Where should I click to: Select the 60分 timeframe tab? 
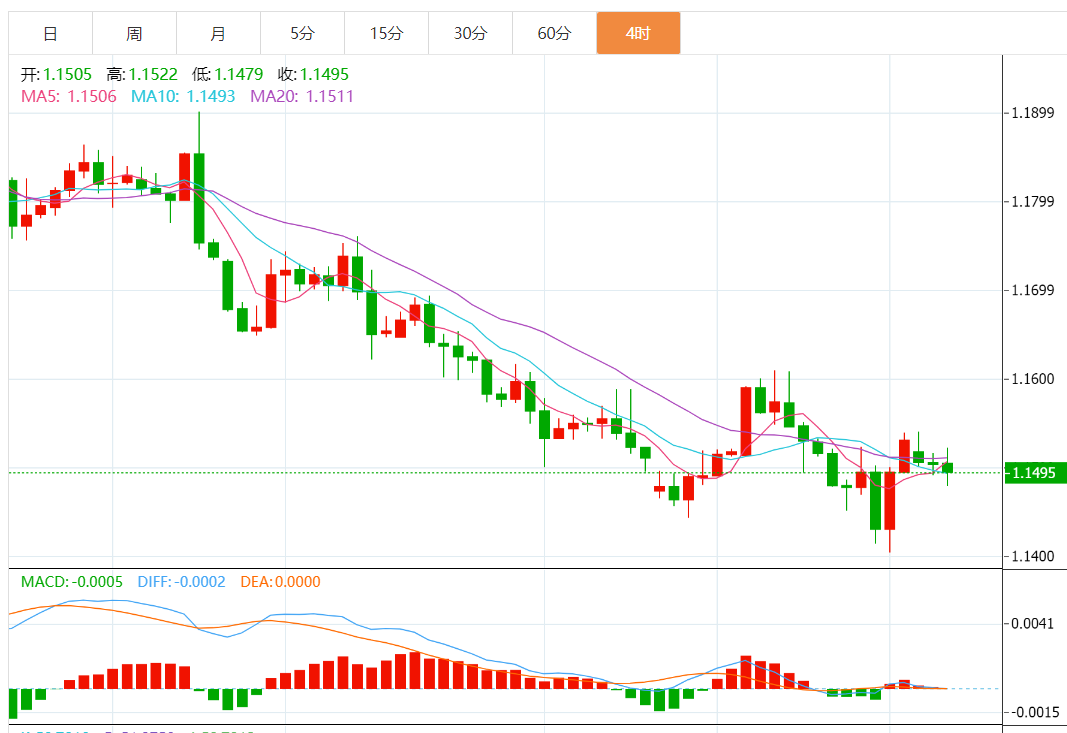point(554,33)
